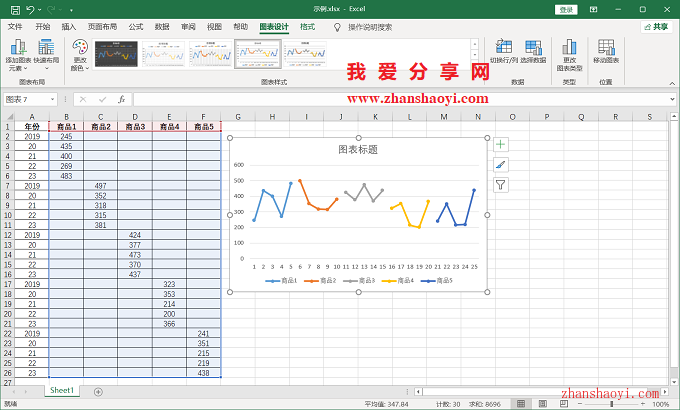Open Quick Access Toolbar customize arrow
This screenshot has width=680, height=410.
tap(71, 10)
